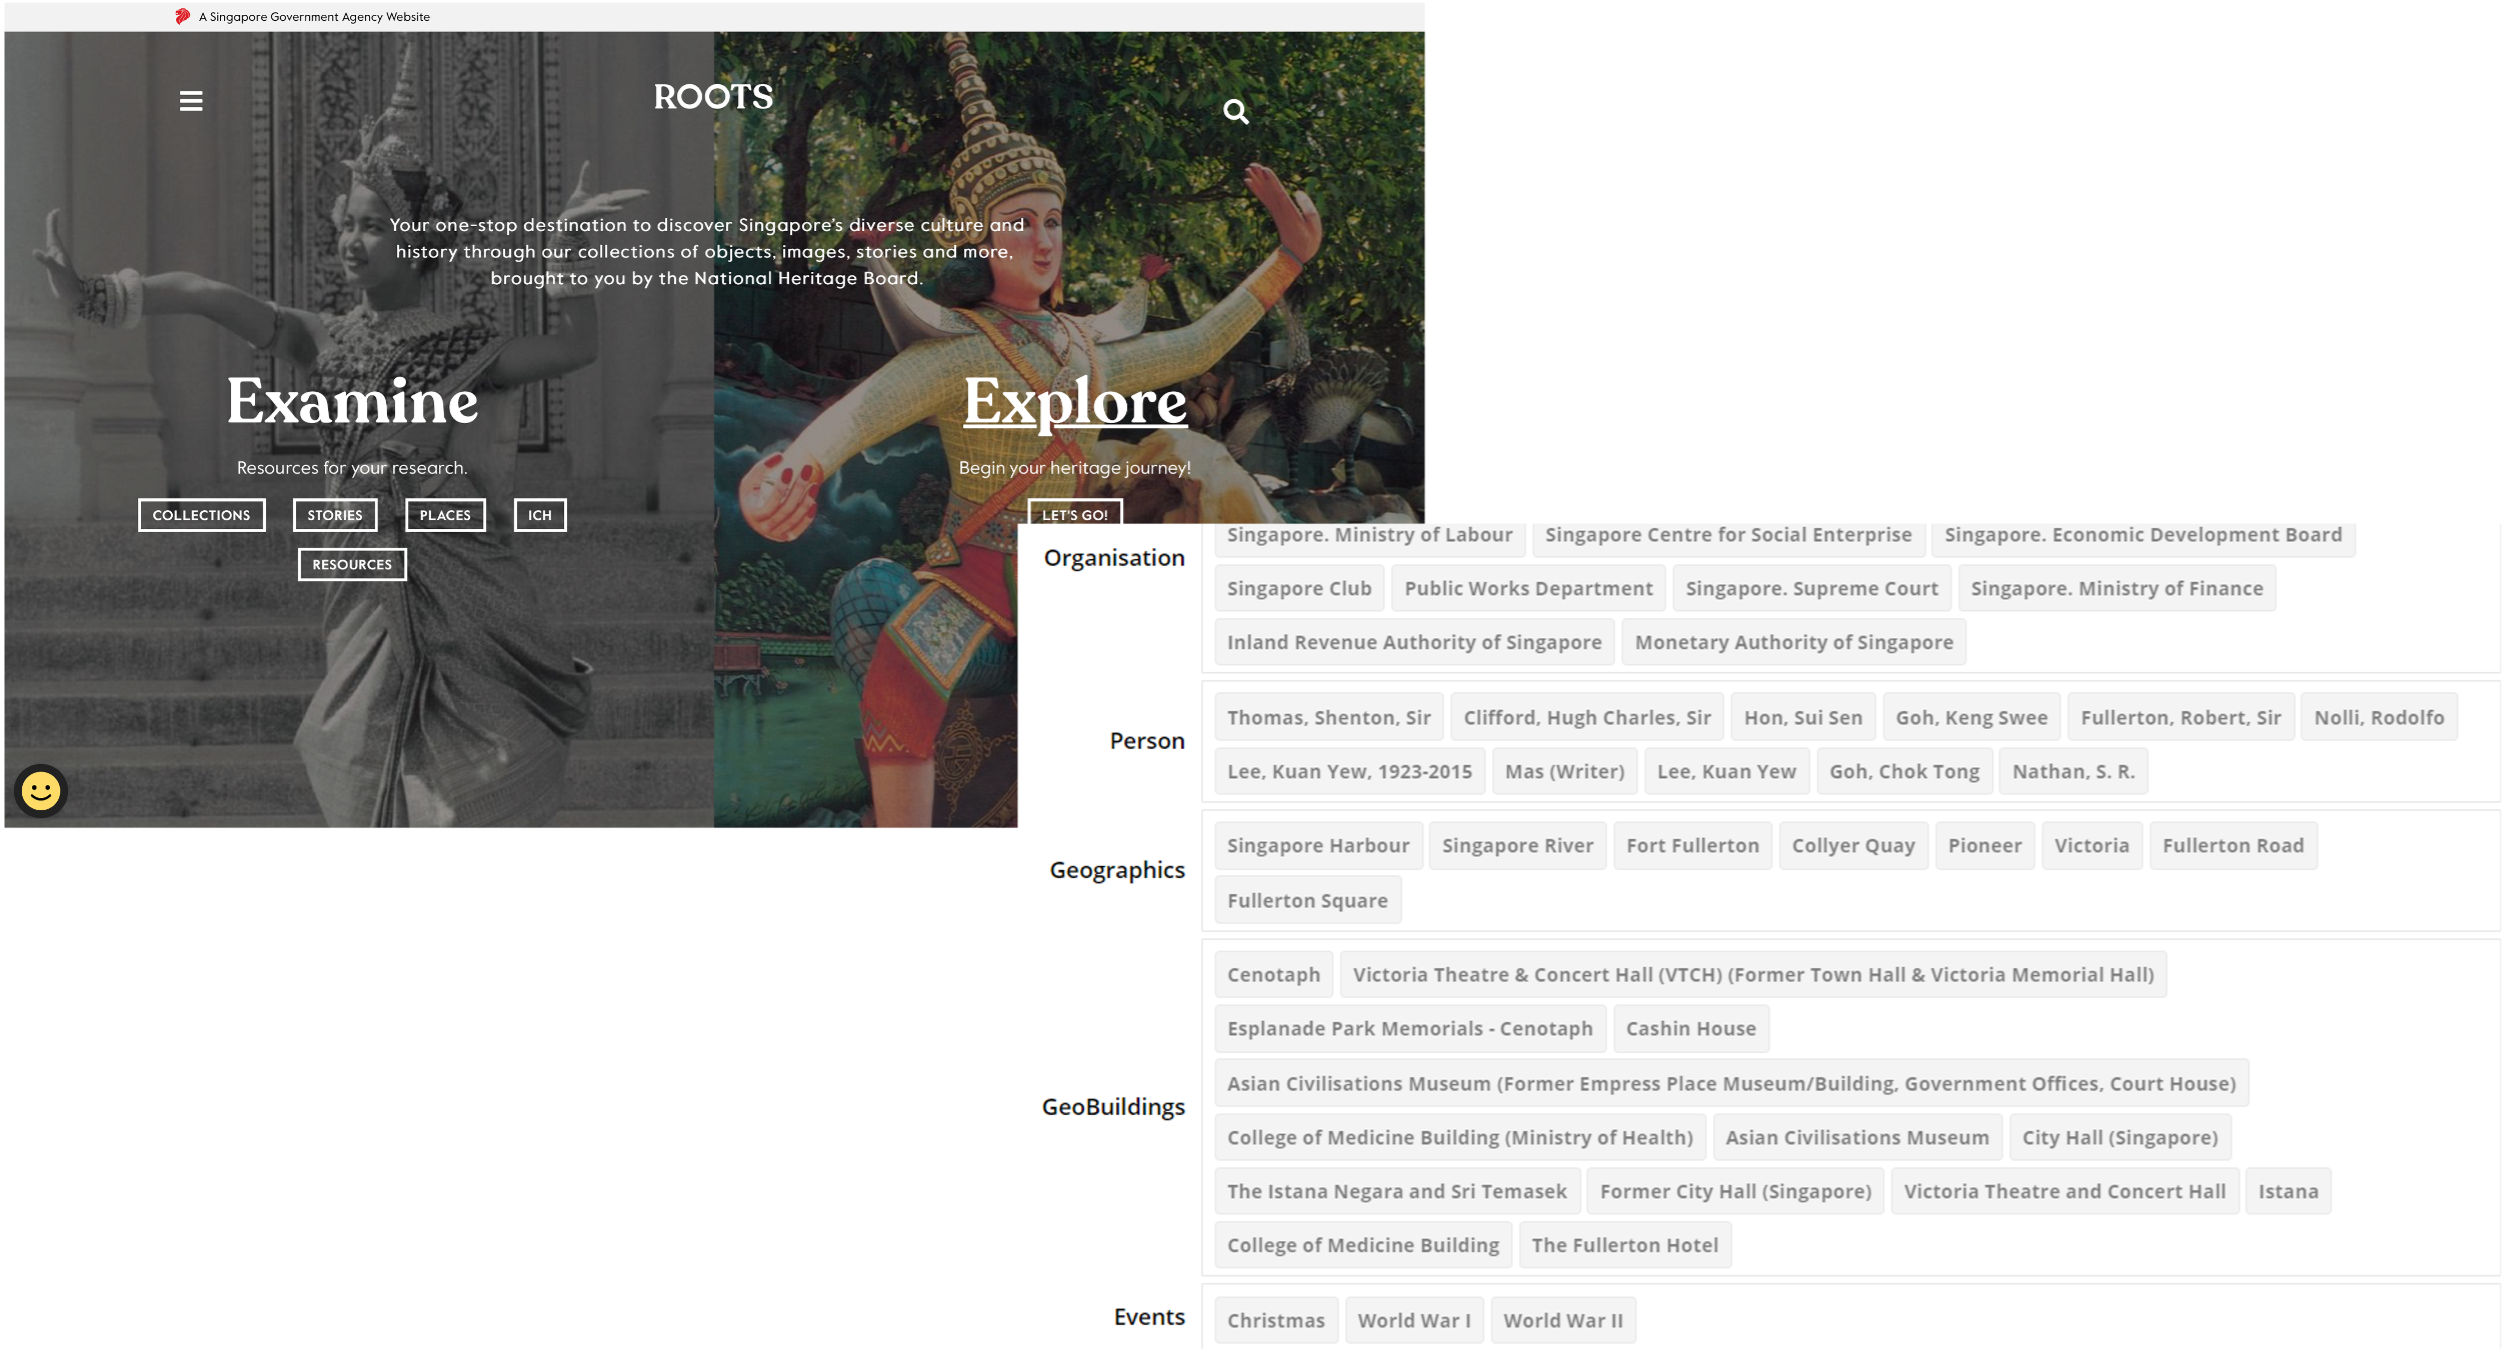Viewport: 2507px width, 1356px height.
Task: Click the RESOURCES button
Action: pyautogui.click(x=352, y=564)
